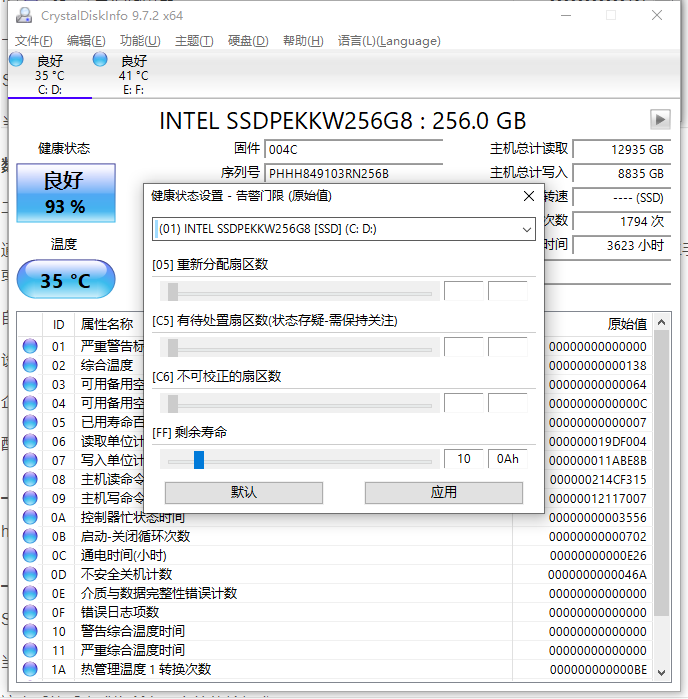
Task: Select the E: F: disk status orb
Action: tap(100, 59)
